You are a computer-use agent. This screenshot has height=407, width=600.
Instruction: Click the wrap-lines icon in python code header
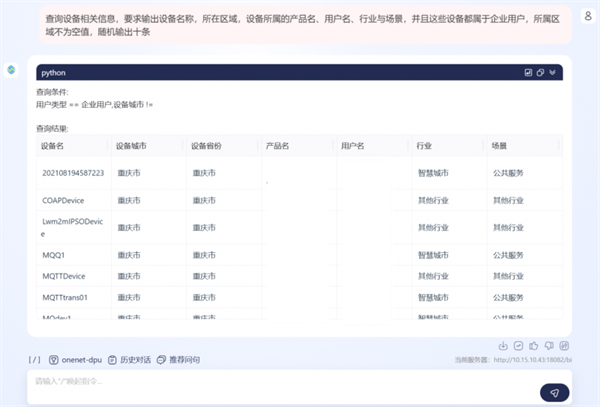coord(528,73)
